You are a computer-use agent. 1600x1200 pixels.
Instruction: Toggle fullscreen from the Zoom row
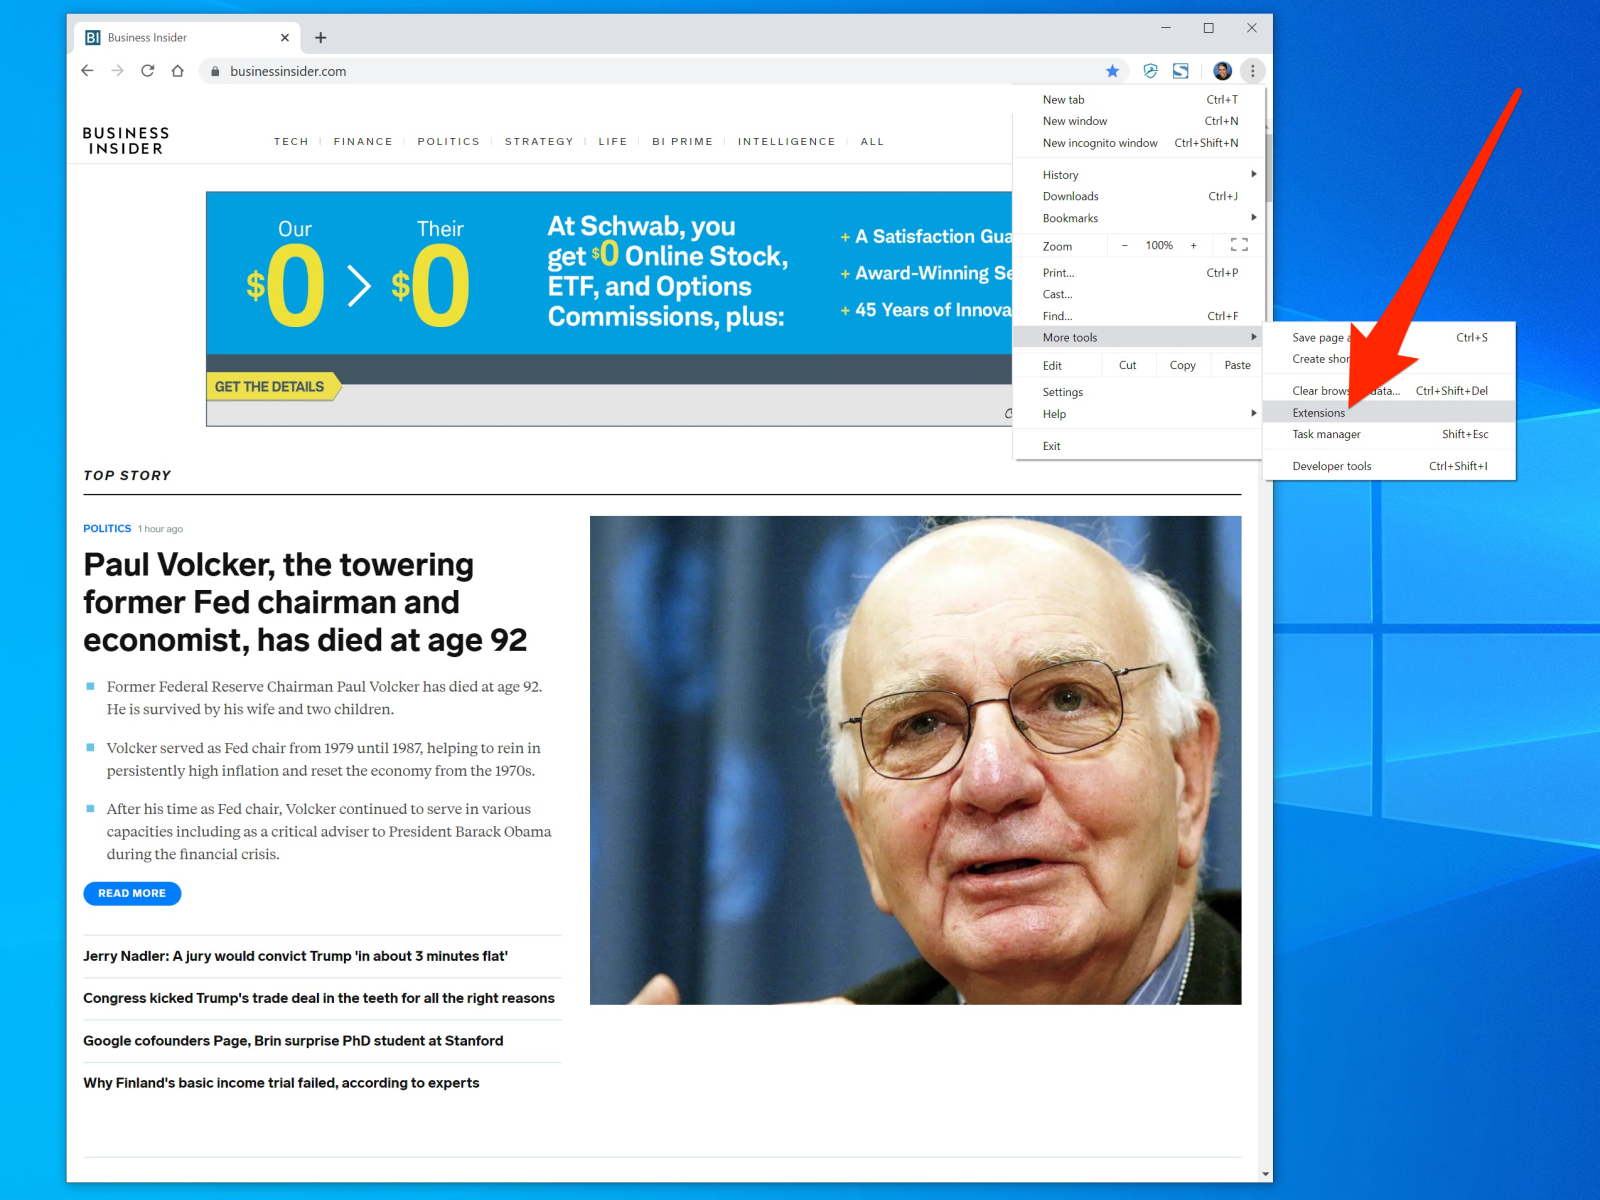click(1239, 245)
